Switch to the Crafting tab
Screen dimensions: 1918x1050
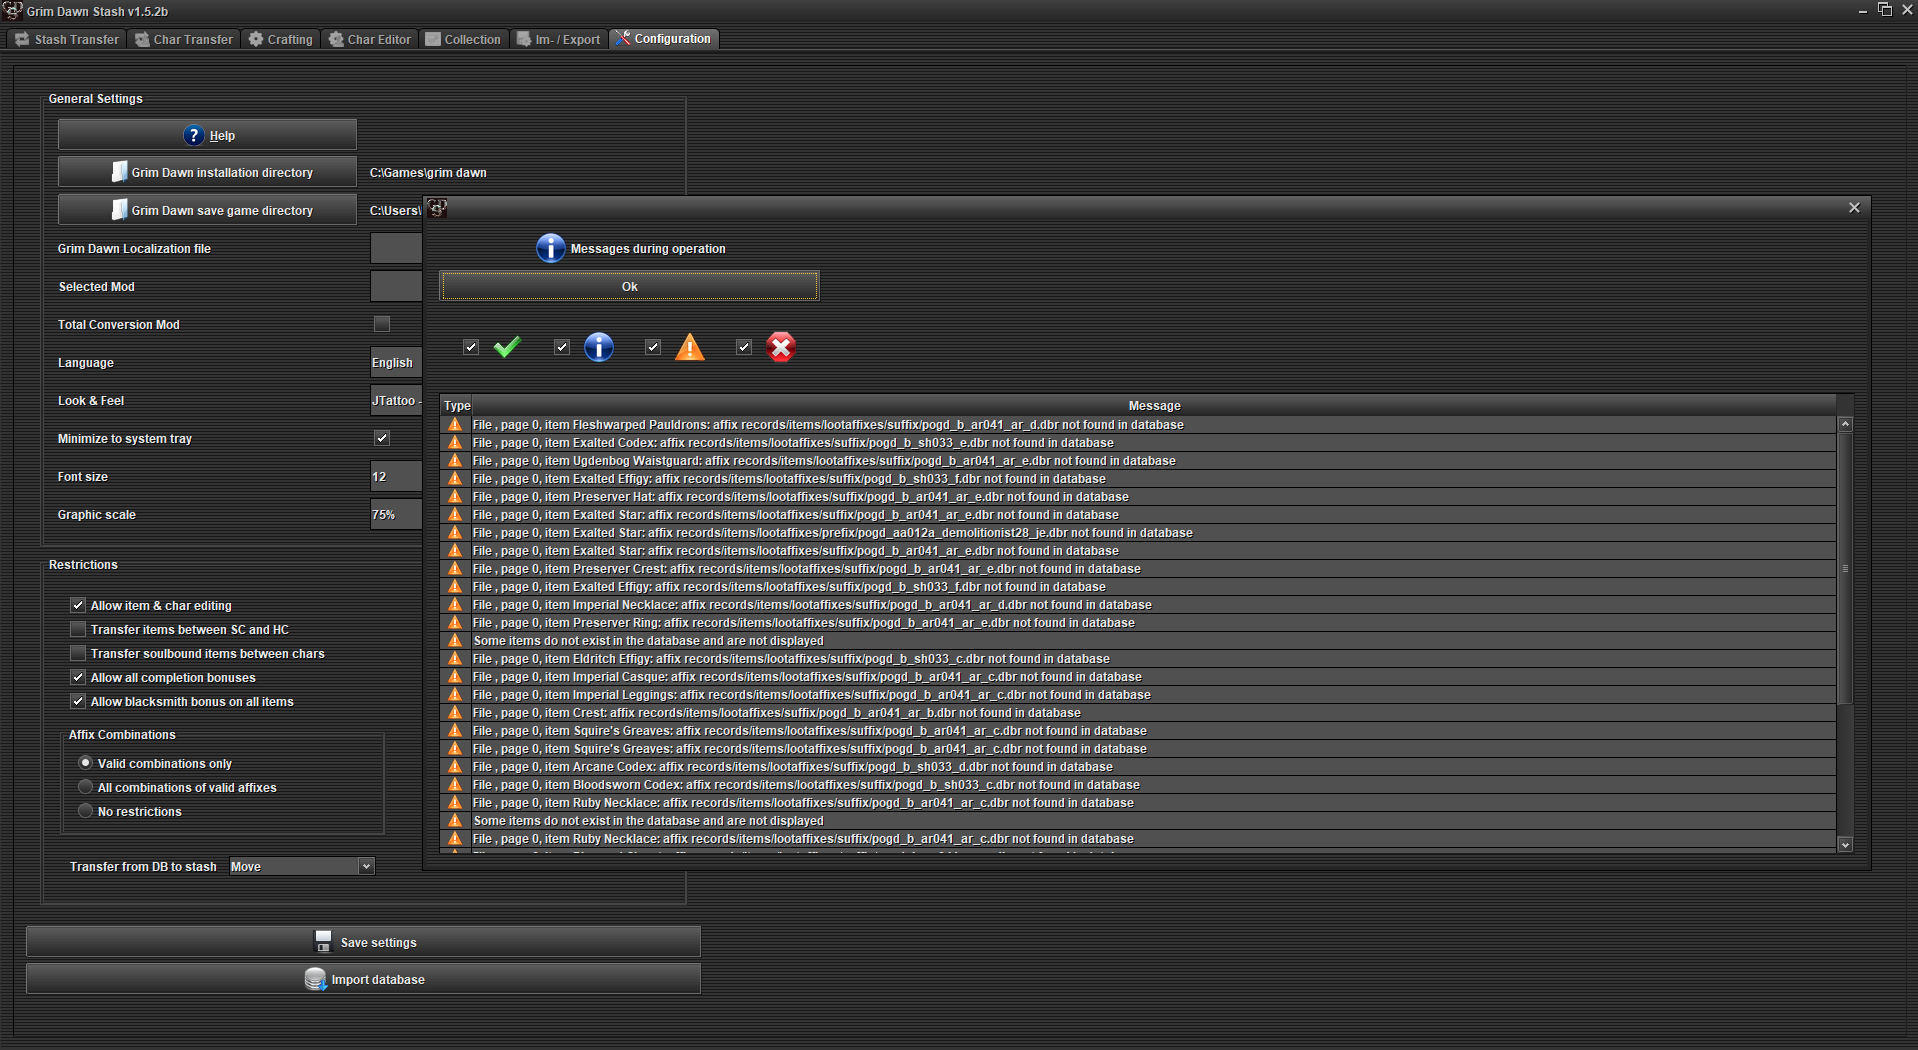(x=281, y=39)
